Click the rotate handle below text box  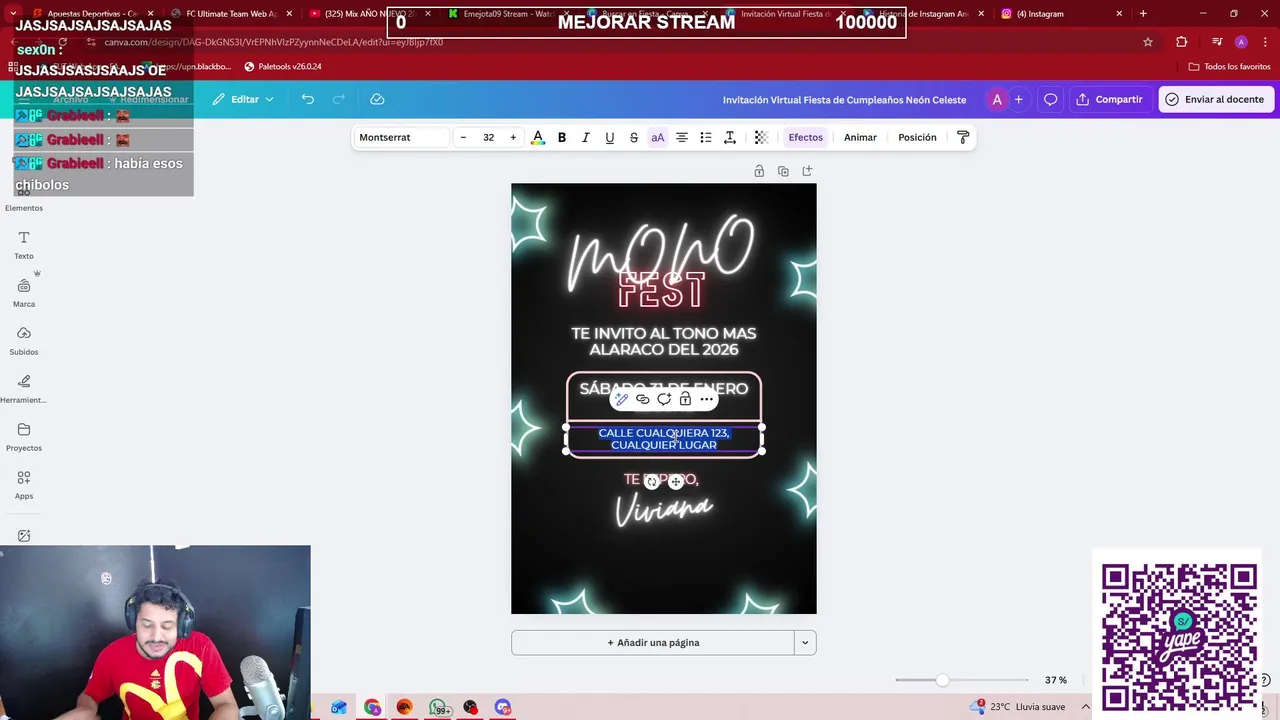pos(652,482)
